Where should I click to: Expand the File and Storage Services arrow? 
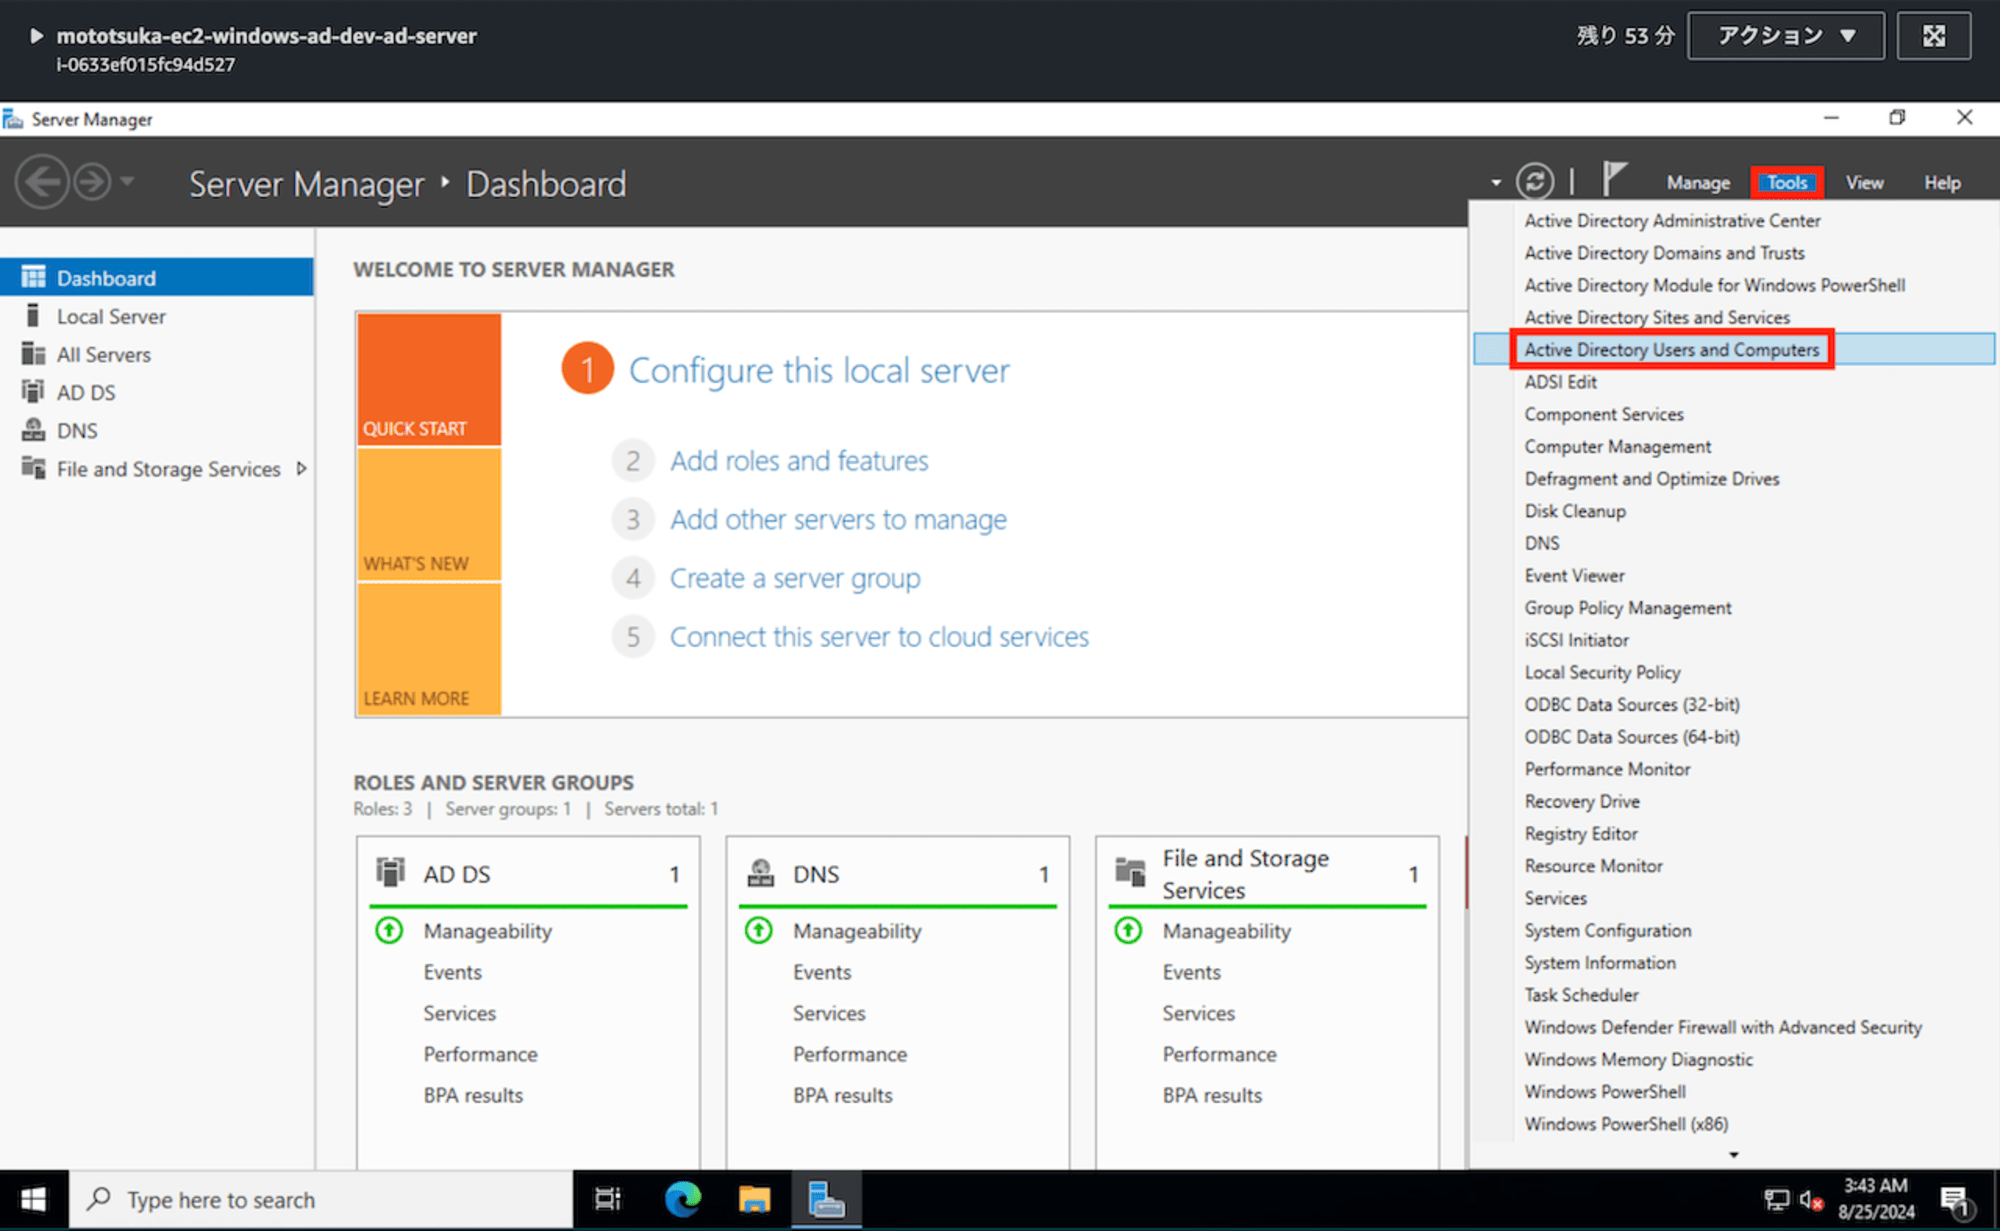(301, 468)
